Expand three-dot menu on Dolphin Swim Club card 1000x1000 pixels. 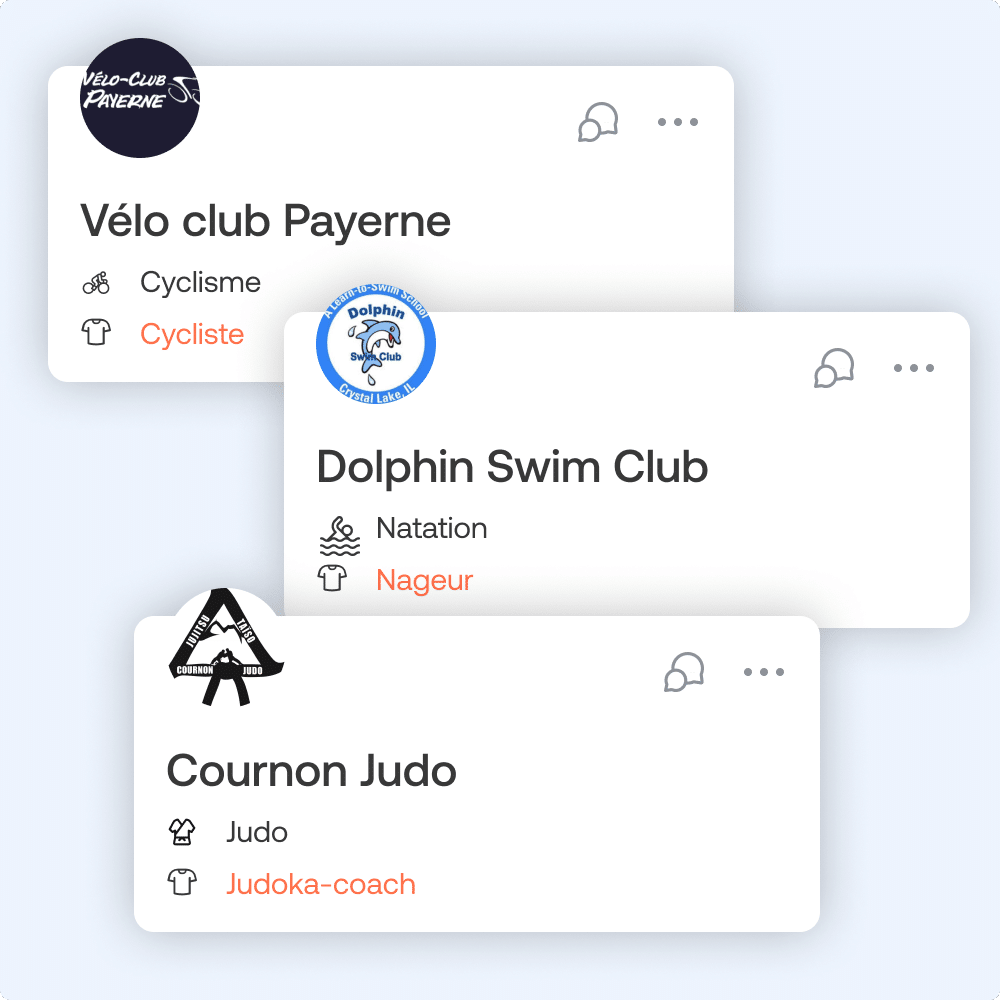coord(914,368)
